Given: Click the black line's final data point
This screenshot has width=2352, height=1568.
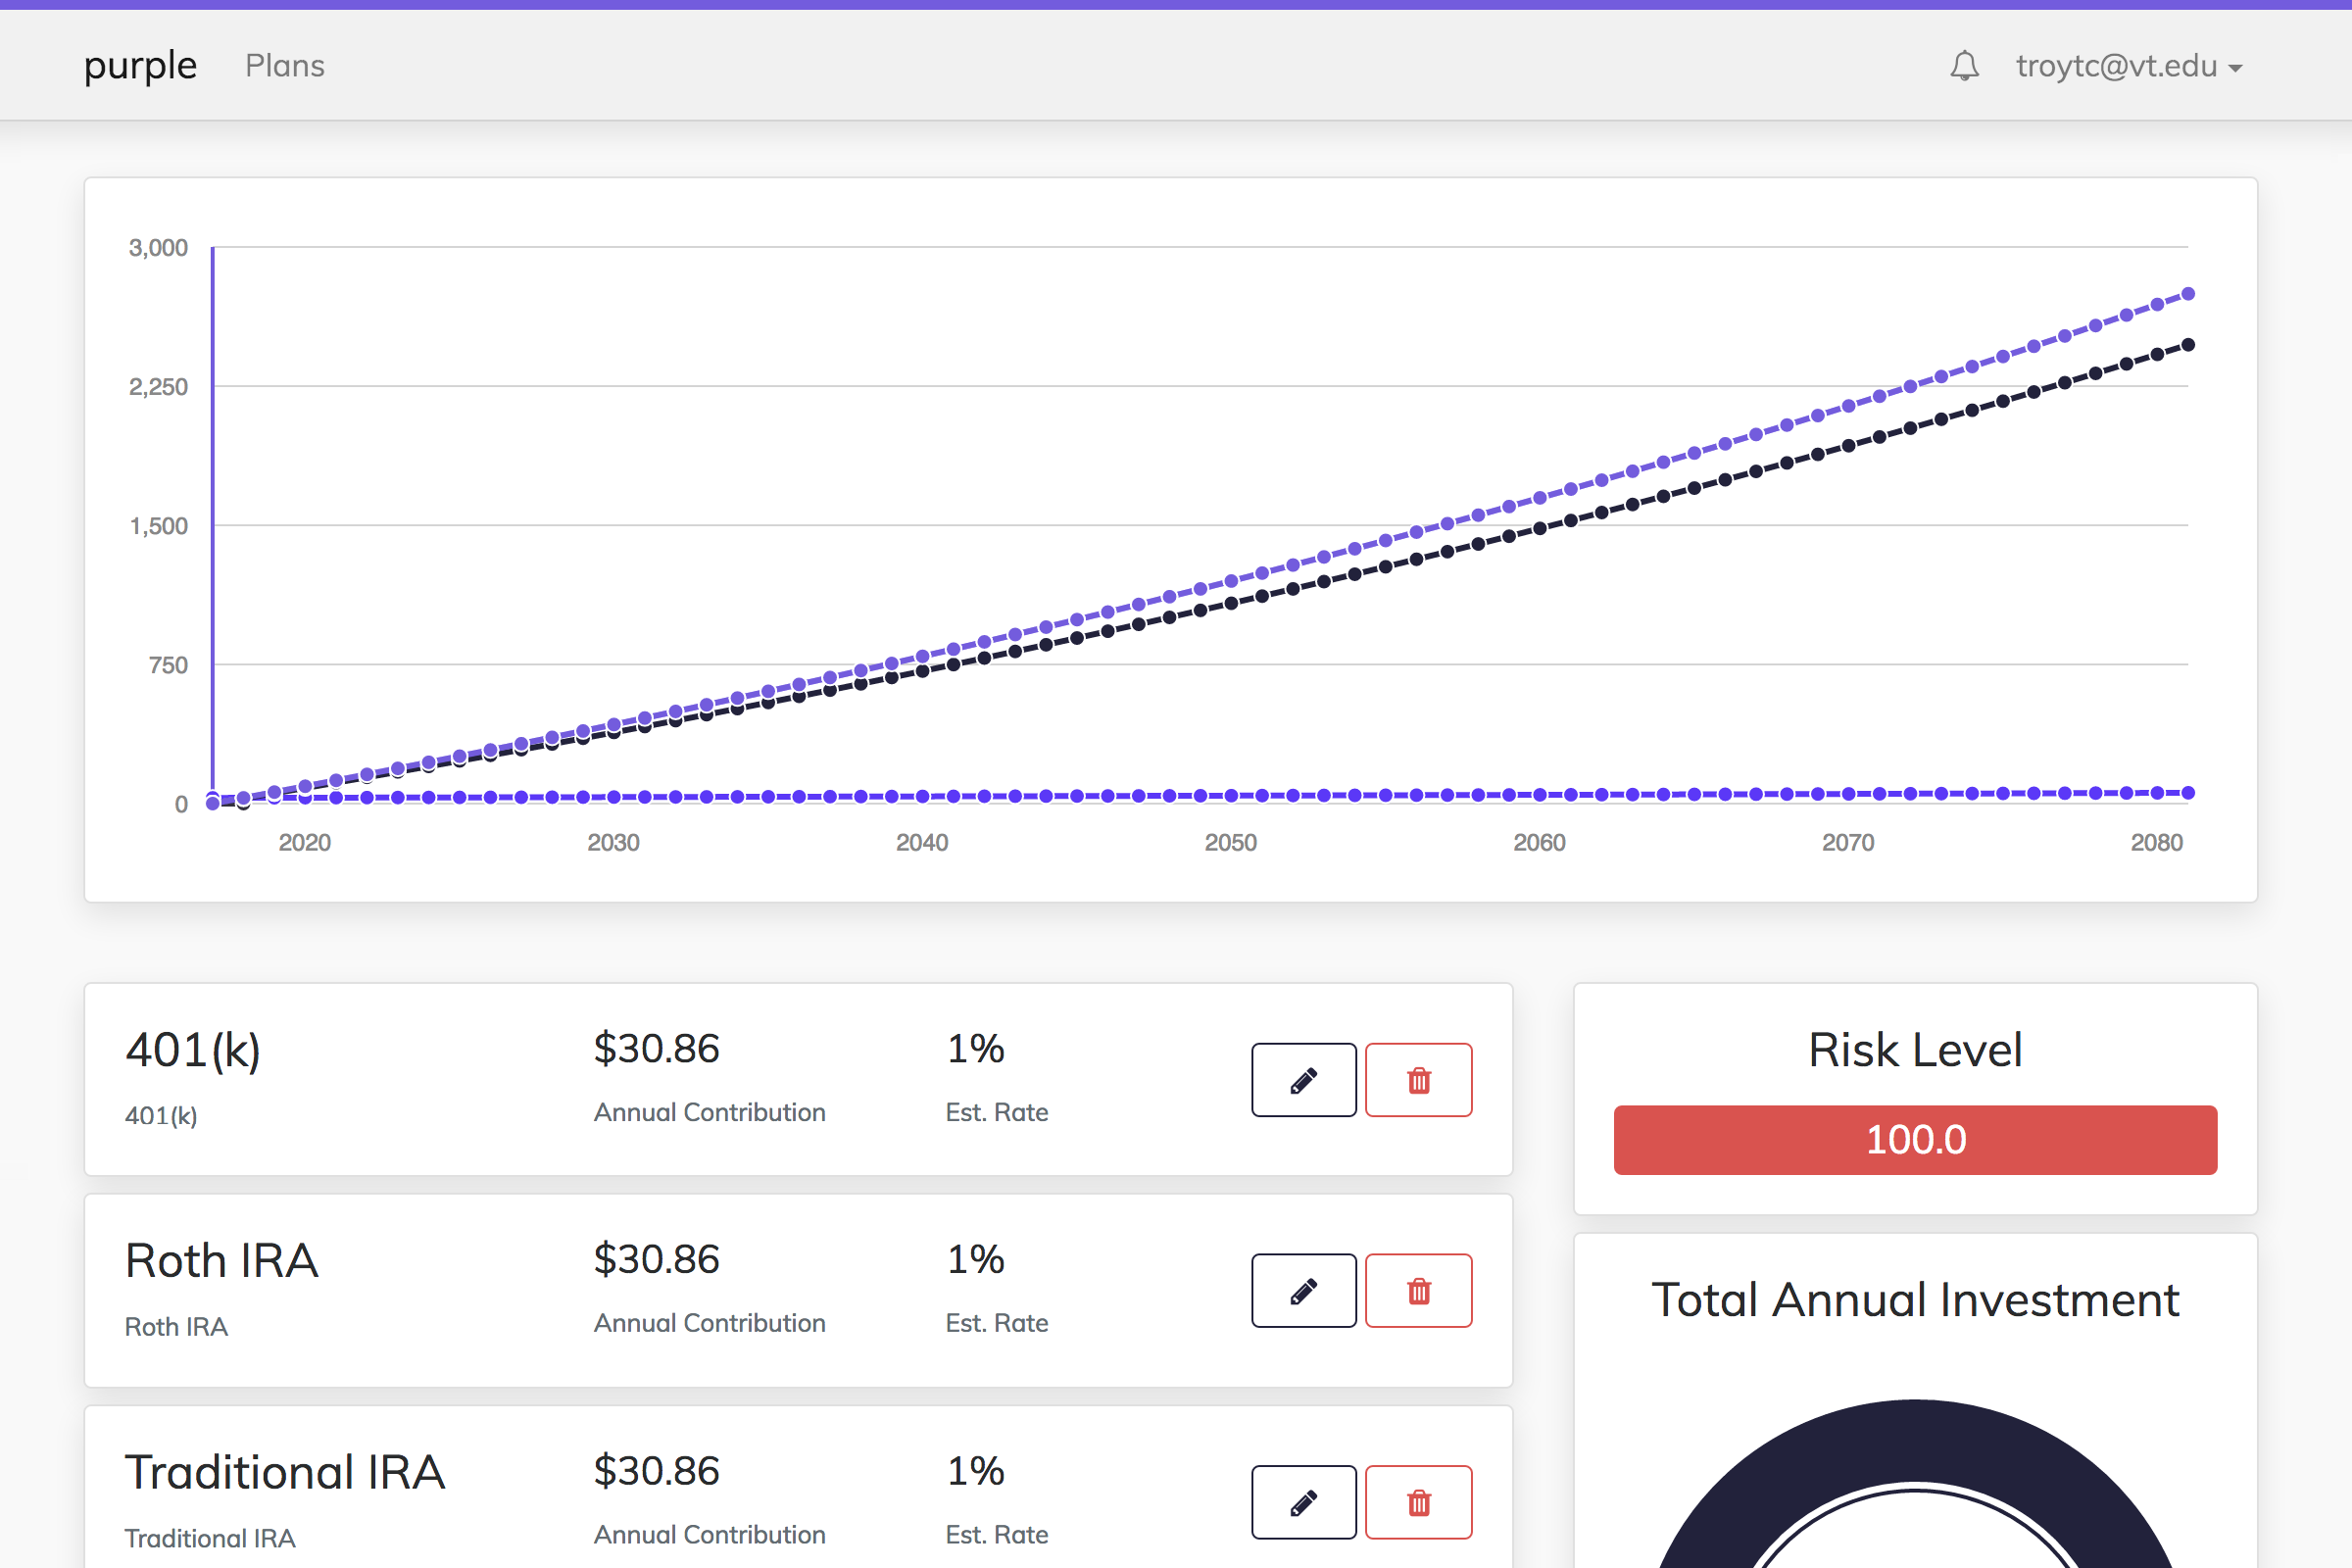Looking at the screenshot, I should pyautogui.click(x=2188, y=345).
